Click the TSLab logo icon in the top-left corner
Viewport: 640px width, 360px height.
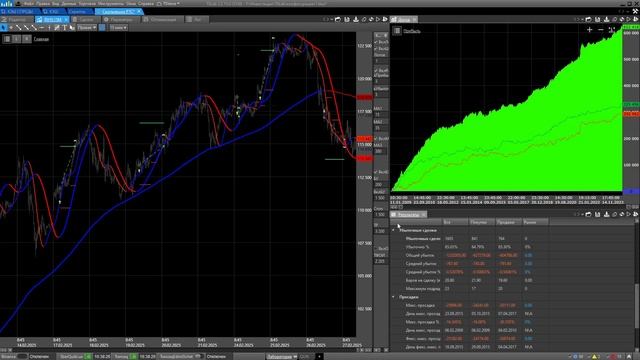tap(7, 3)
